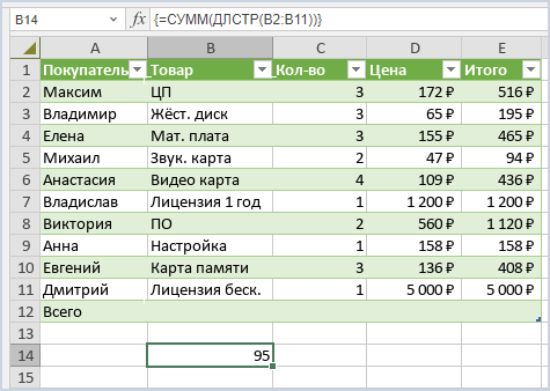The image size is (550, 391).
Task: Click the ЦП product cell
Action: tap(210, 92)
